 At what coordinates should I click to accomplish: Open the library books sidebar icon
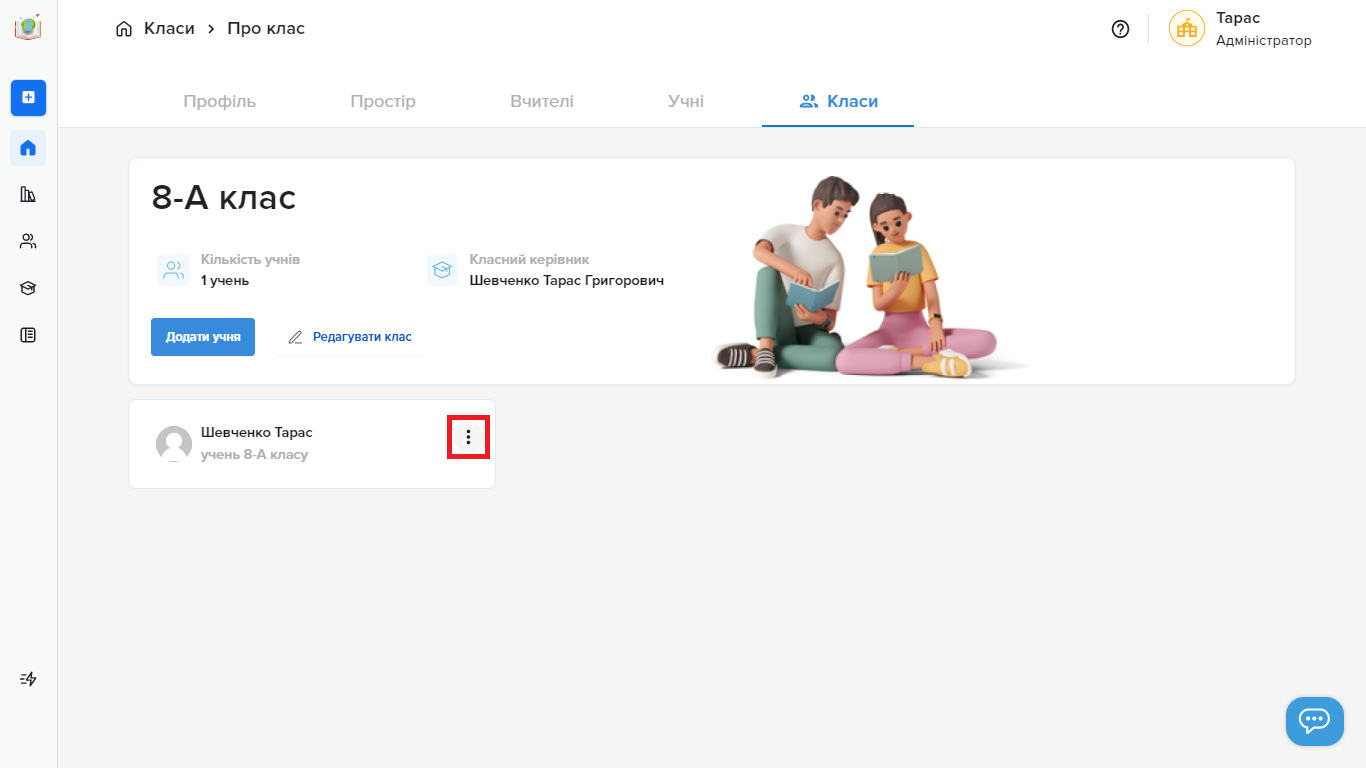[x=28, y=194]
